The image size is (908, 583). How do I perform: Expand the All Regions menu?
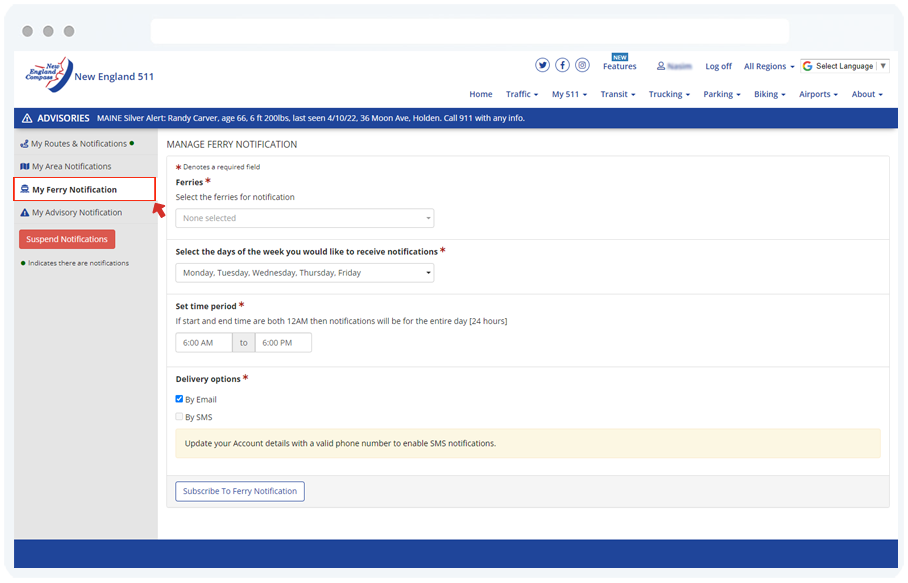pyautogui.click(x=768, y=66)
